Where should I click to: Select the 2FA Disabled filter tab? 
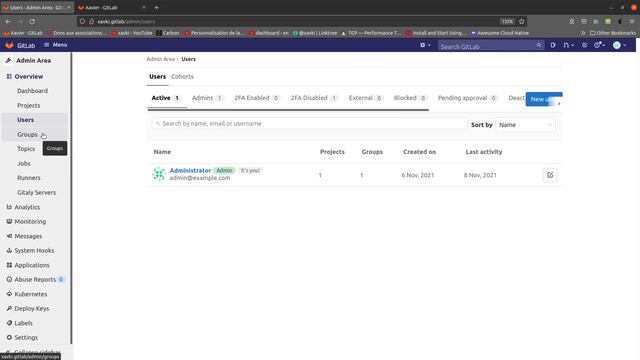tap(314, 98)
